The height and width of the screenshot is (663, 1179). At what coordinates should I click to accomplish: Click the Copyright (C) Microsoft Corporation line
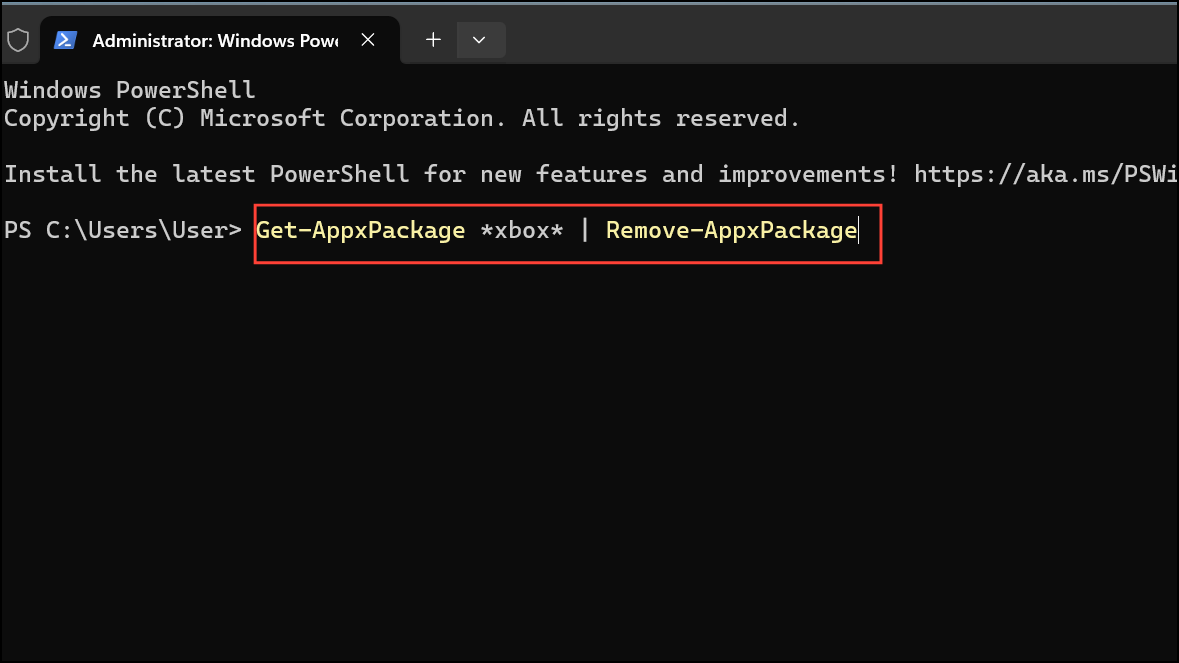402,119
